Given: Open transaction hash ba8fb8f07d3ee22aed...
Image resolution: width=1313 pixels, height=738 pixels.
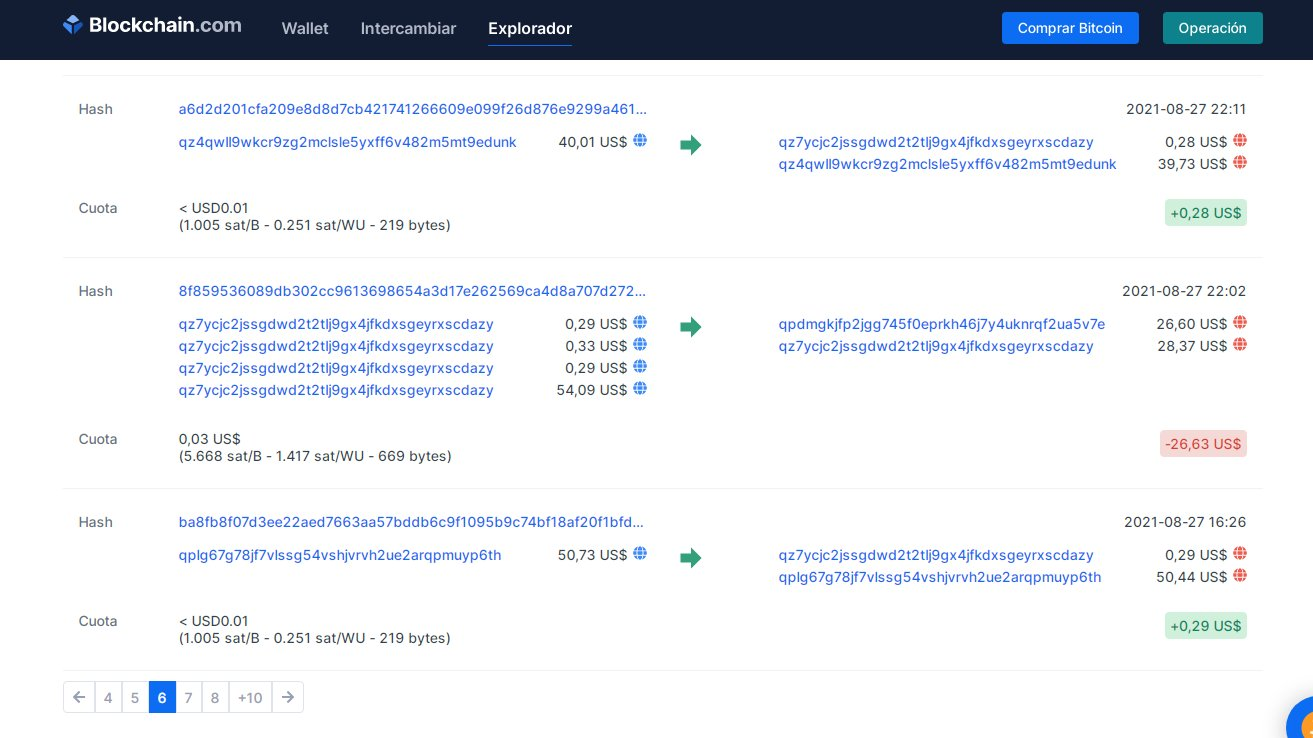Looking at the screenshot, I should pos(411,522).
